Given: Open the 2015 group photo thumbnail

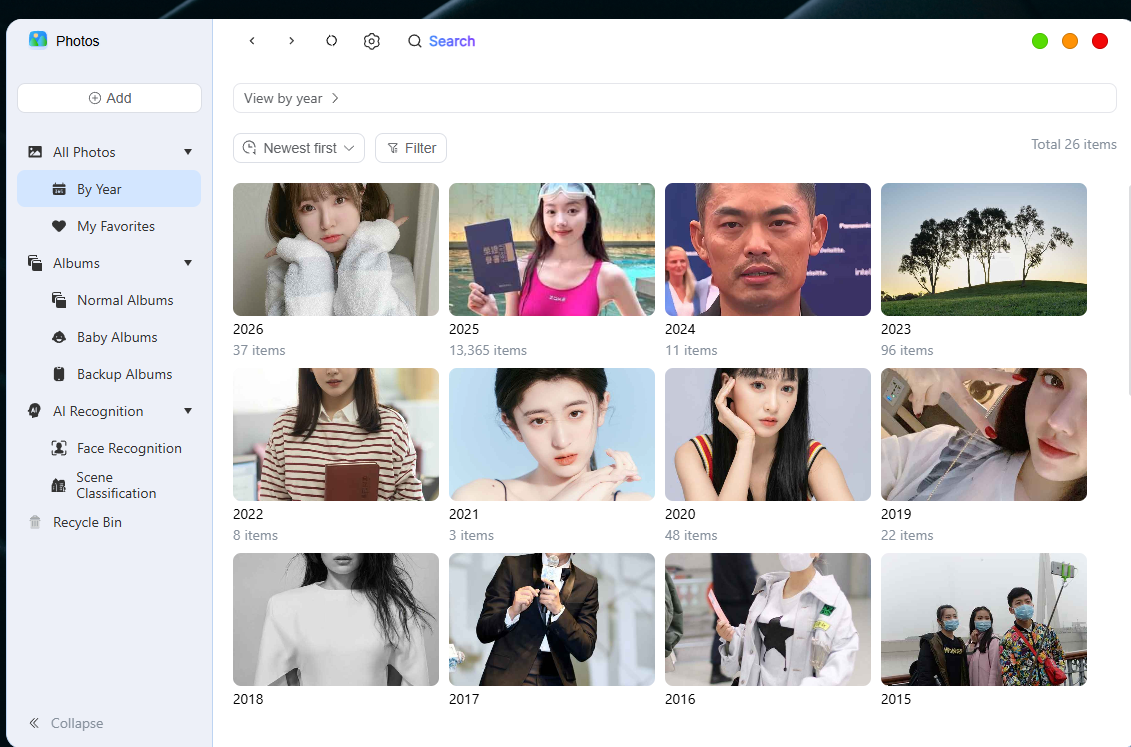Looking at the screenshot, I should pyautogui.click(x=984, y=619).
